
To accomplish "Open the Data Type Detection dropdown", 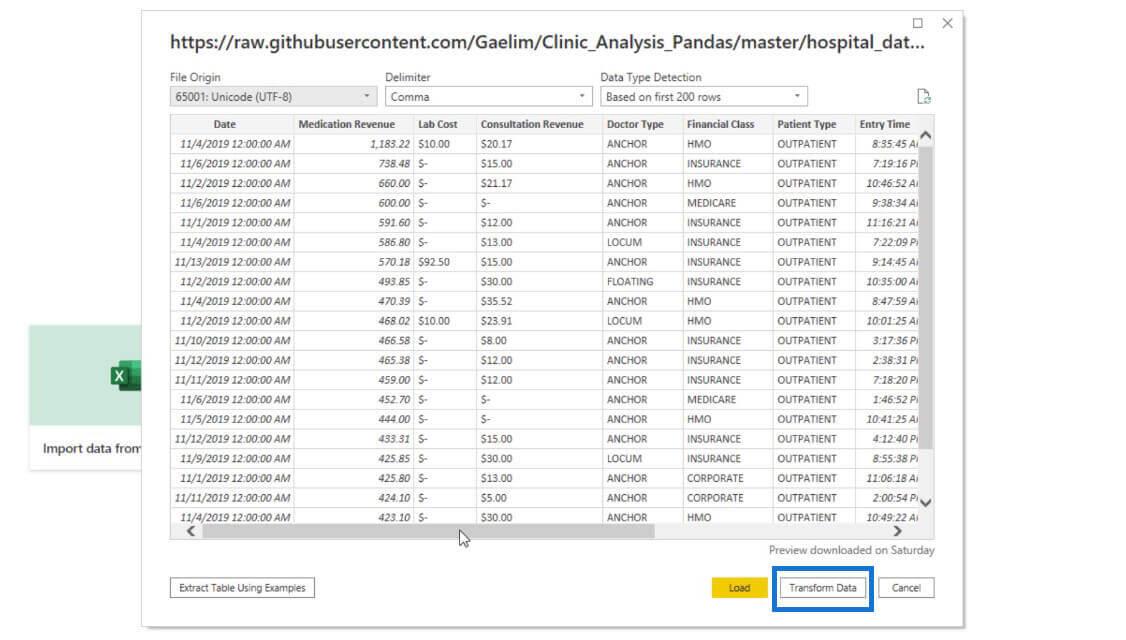I will [704, 96].
